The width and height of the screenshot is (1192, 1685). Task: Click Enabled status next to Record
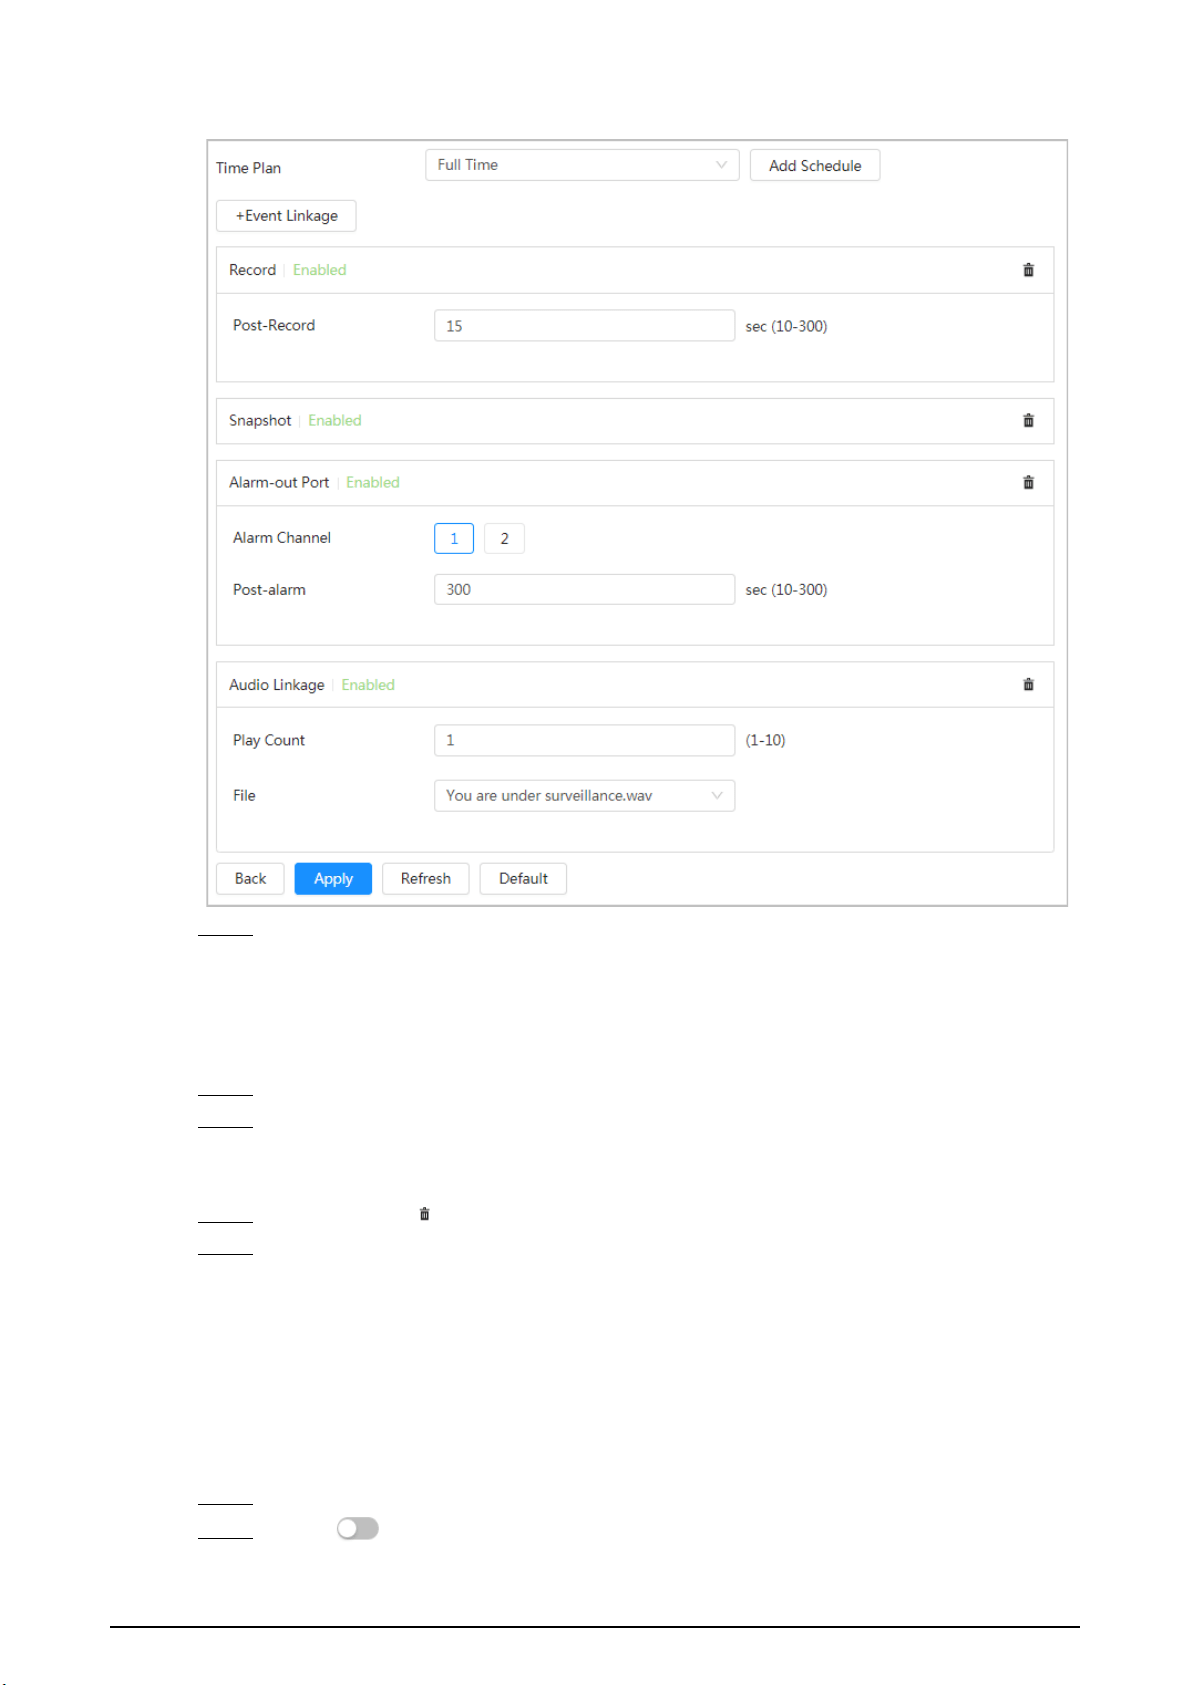coord(320,270)
